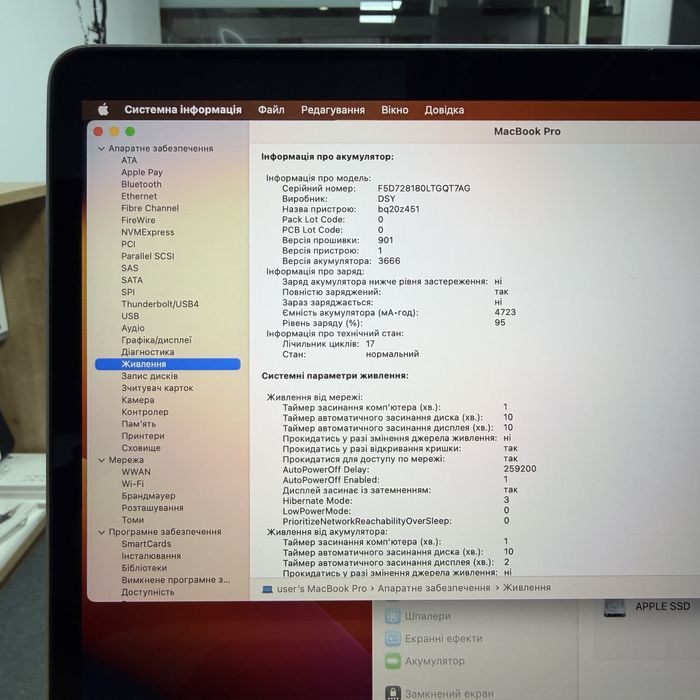The height and width of the screenshot is (700, 700).
Task: Select FireWire in the sidebar
Action: click(138, 220)
